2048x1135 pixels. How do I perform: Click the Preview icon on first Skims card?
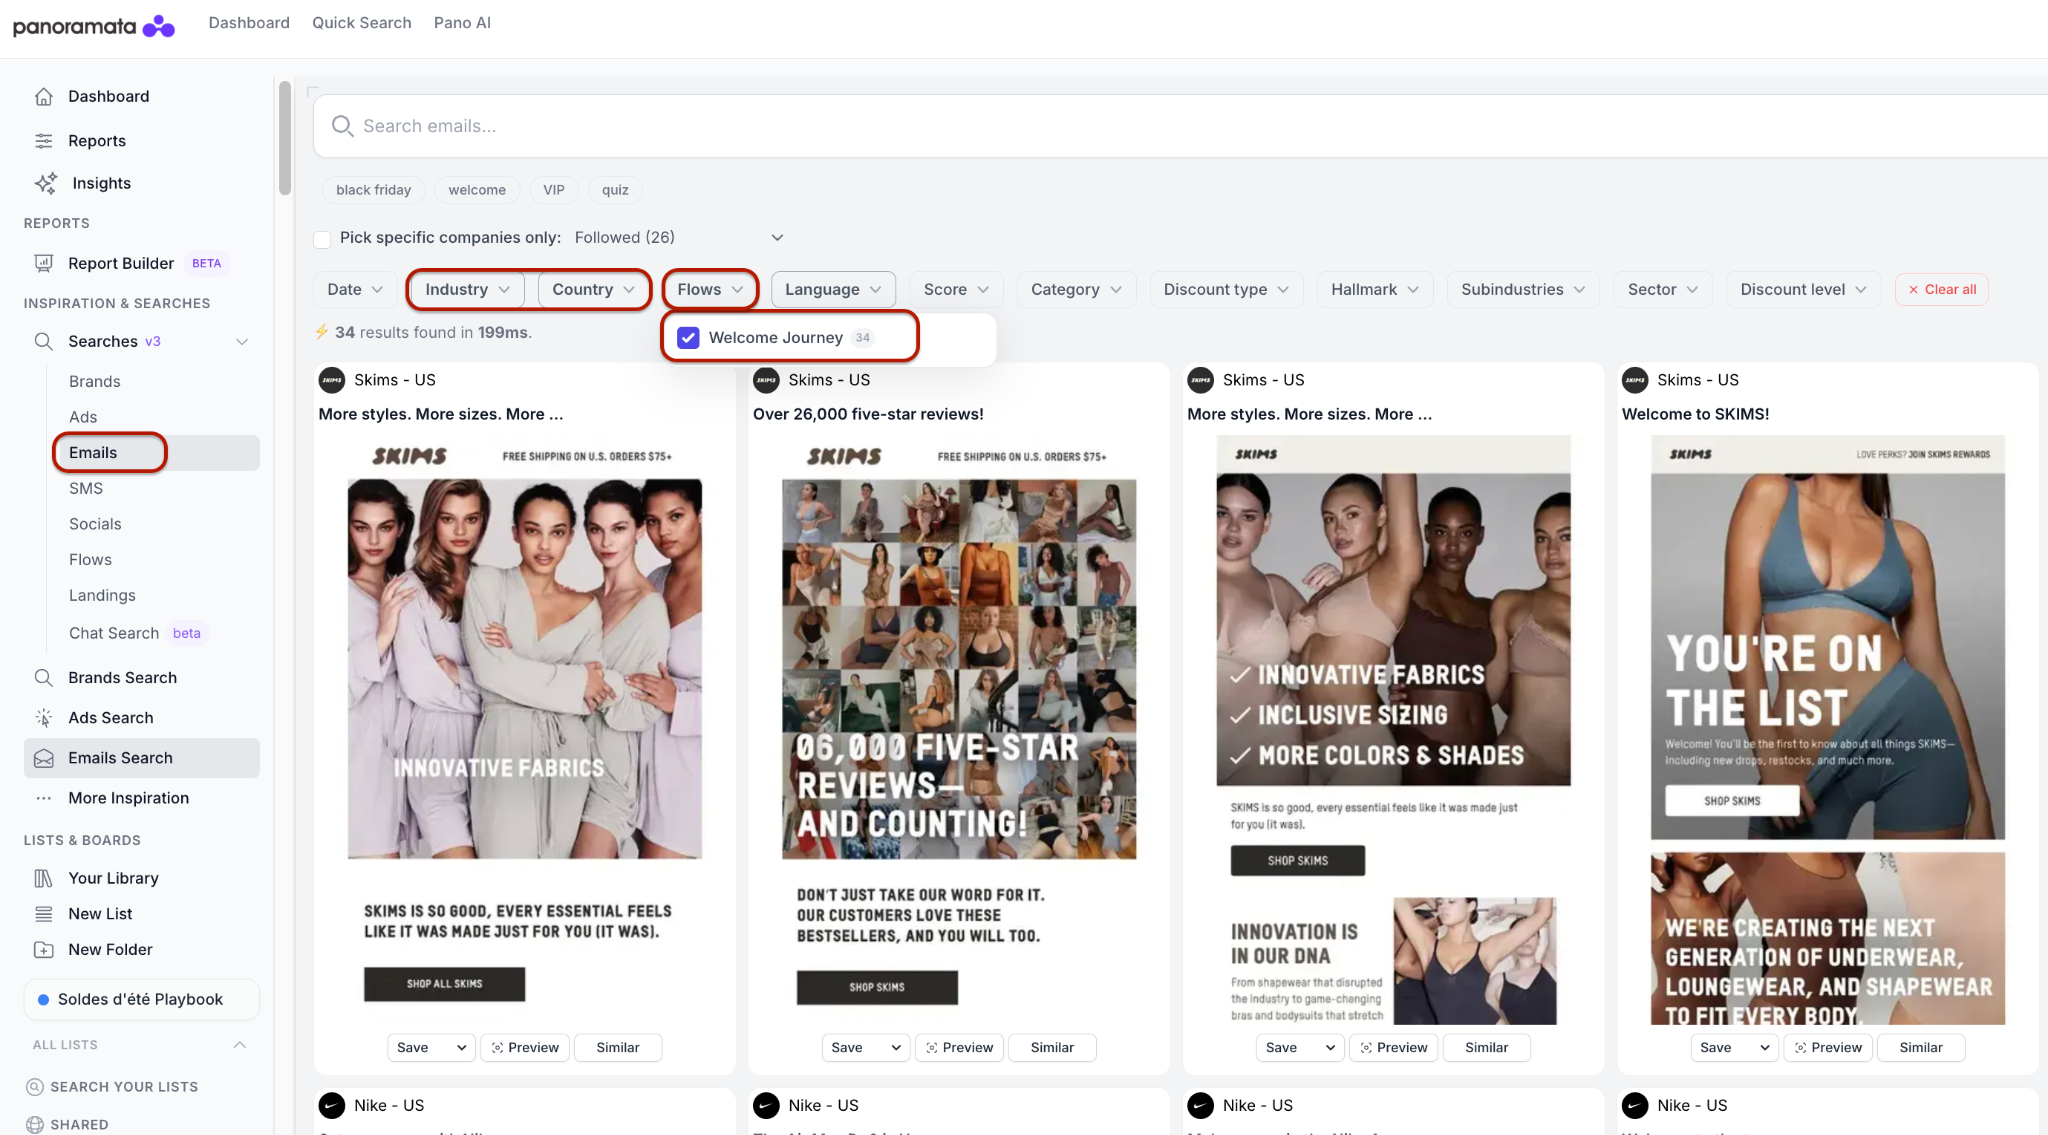pos(497,1048)
